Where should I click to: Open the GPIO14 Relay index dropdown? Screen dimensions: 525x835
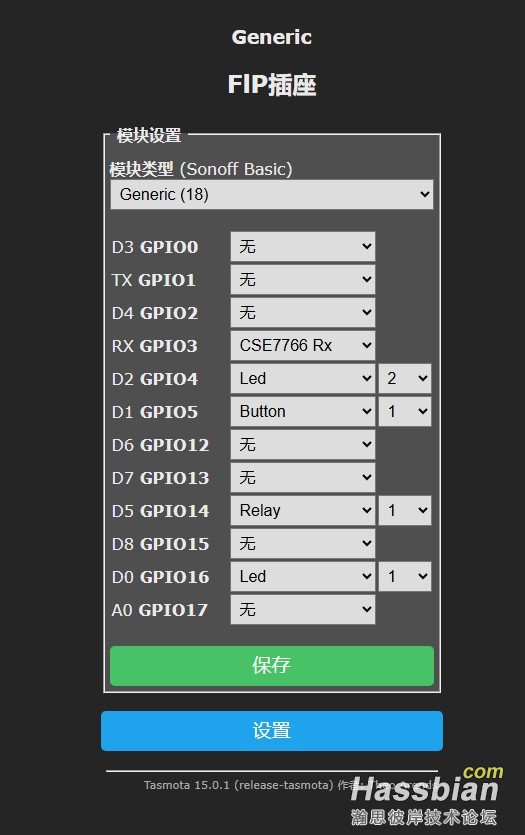pos(405,511)
